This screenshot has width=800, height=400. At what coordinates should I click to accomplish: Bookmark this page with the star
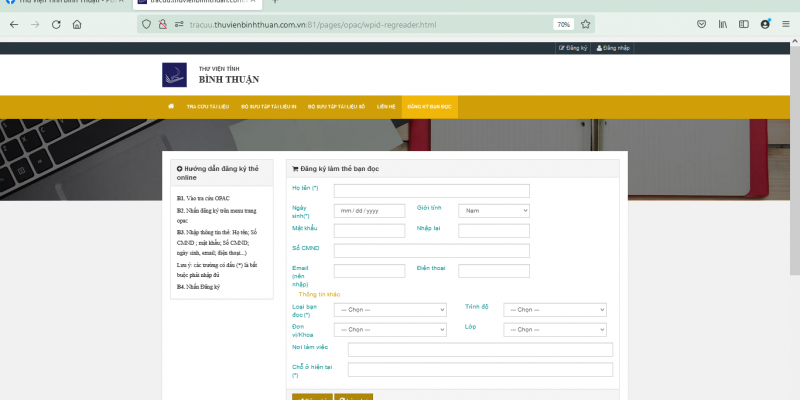585,24
